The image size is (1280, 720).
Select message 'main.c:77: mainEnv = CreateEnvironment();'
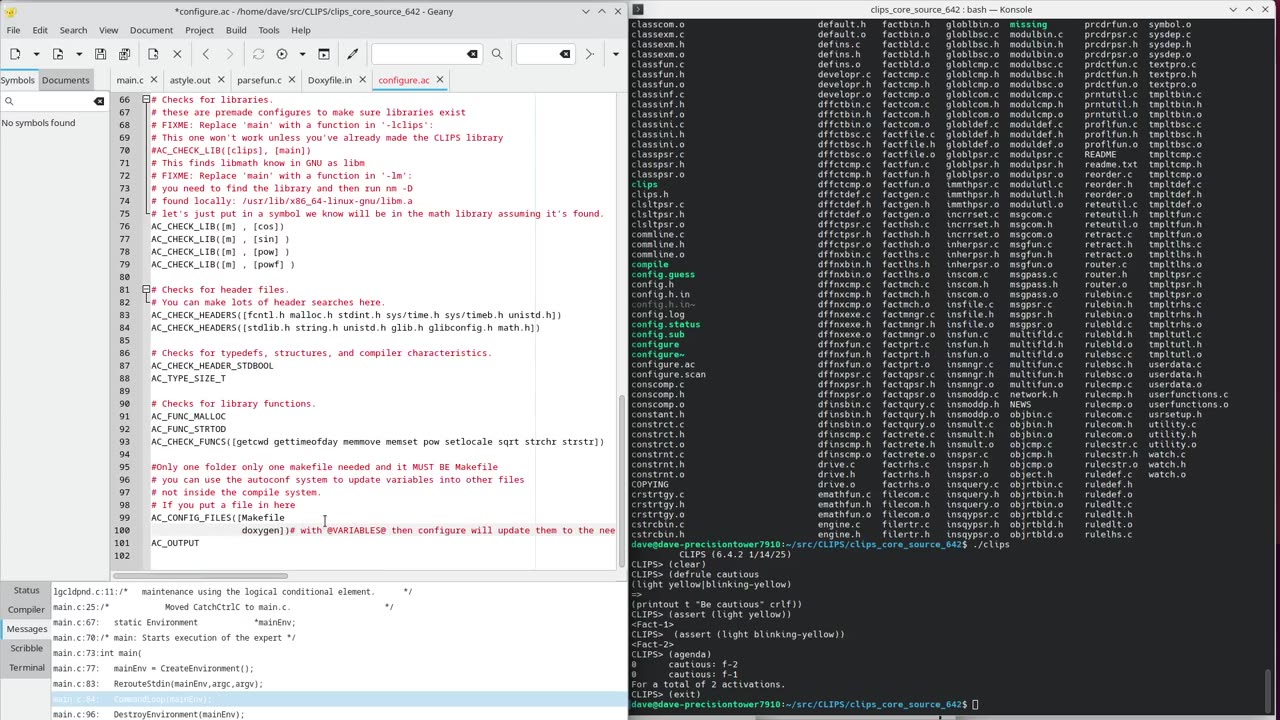[339, 668]
